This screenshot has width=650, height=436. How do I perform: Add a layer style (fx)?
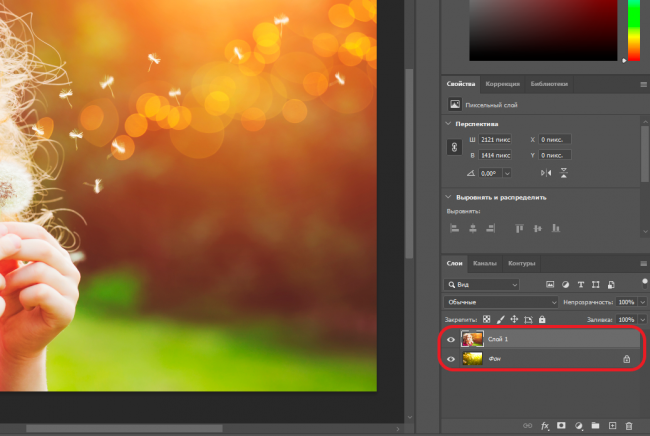coord(545,426)
